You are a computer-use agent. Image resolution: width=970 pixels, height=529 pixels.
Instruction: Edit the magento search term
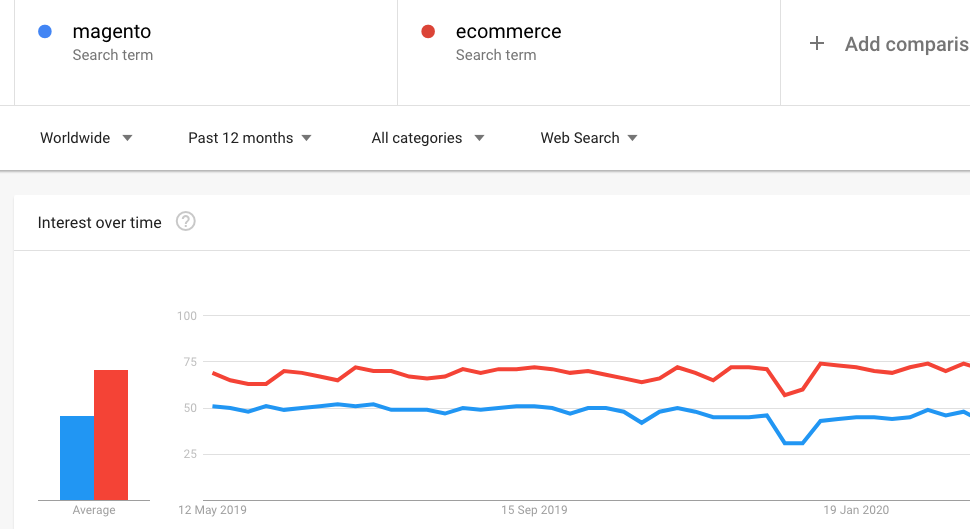coord(112,32)
